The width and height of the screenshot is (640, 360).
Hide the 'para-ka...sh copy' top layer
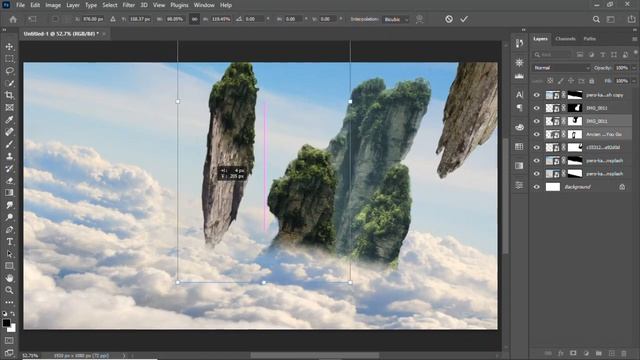(537, 95)
